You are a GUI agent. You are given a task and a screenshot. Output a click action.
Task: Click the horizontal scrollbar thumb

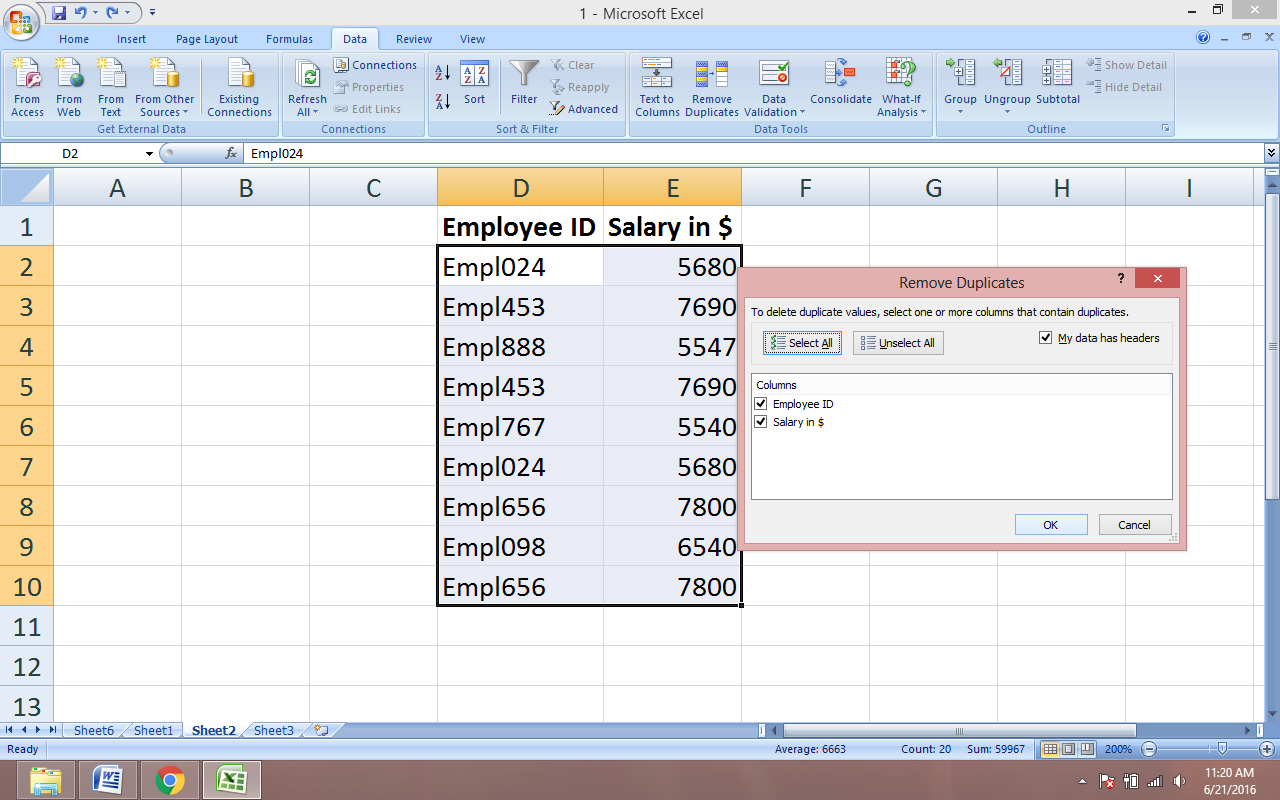tap(959, 731)
